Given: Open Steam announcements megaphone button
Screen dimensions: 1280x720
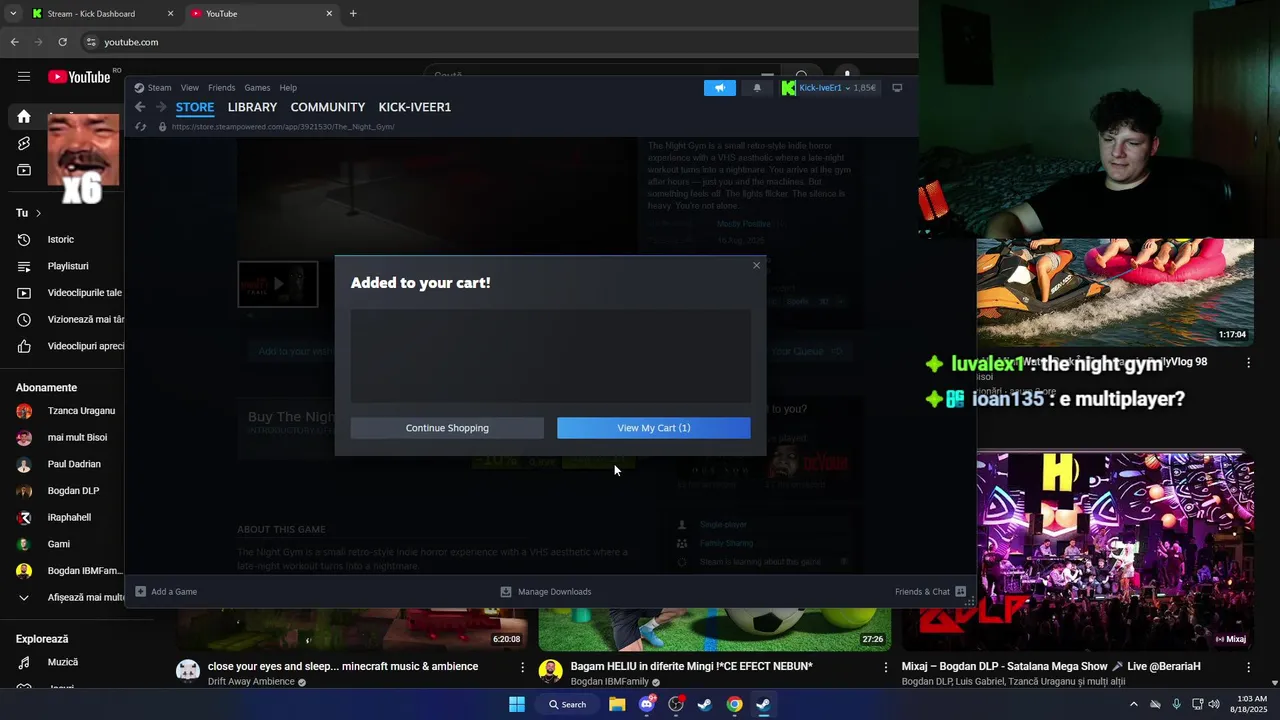Looking at the screenshot, I should point(720,88).
